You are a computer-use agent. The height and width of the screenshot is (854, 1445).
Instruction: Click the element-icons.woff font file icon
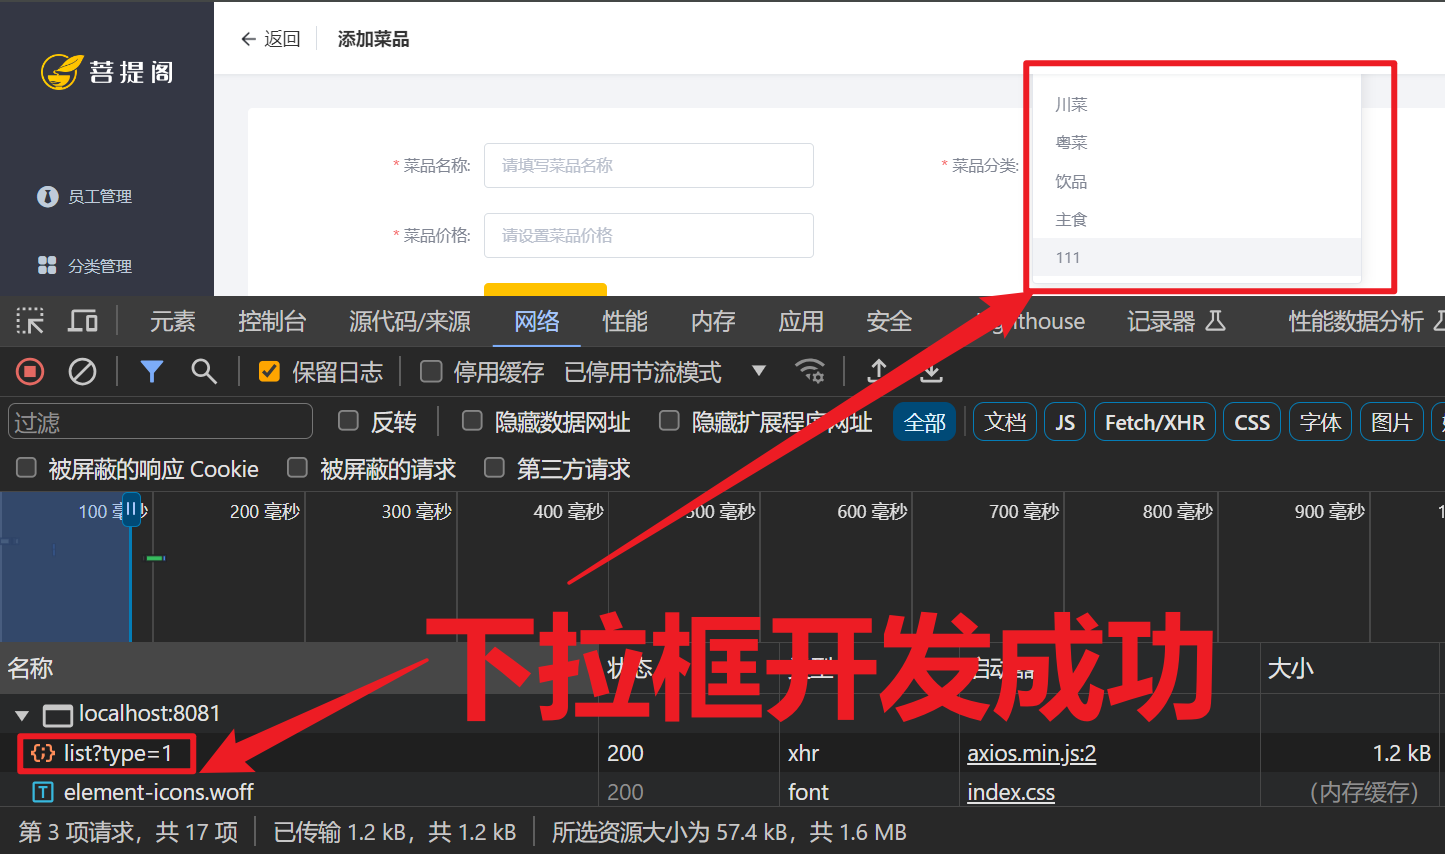pyautogui.click(x=43, y=792)
